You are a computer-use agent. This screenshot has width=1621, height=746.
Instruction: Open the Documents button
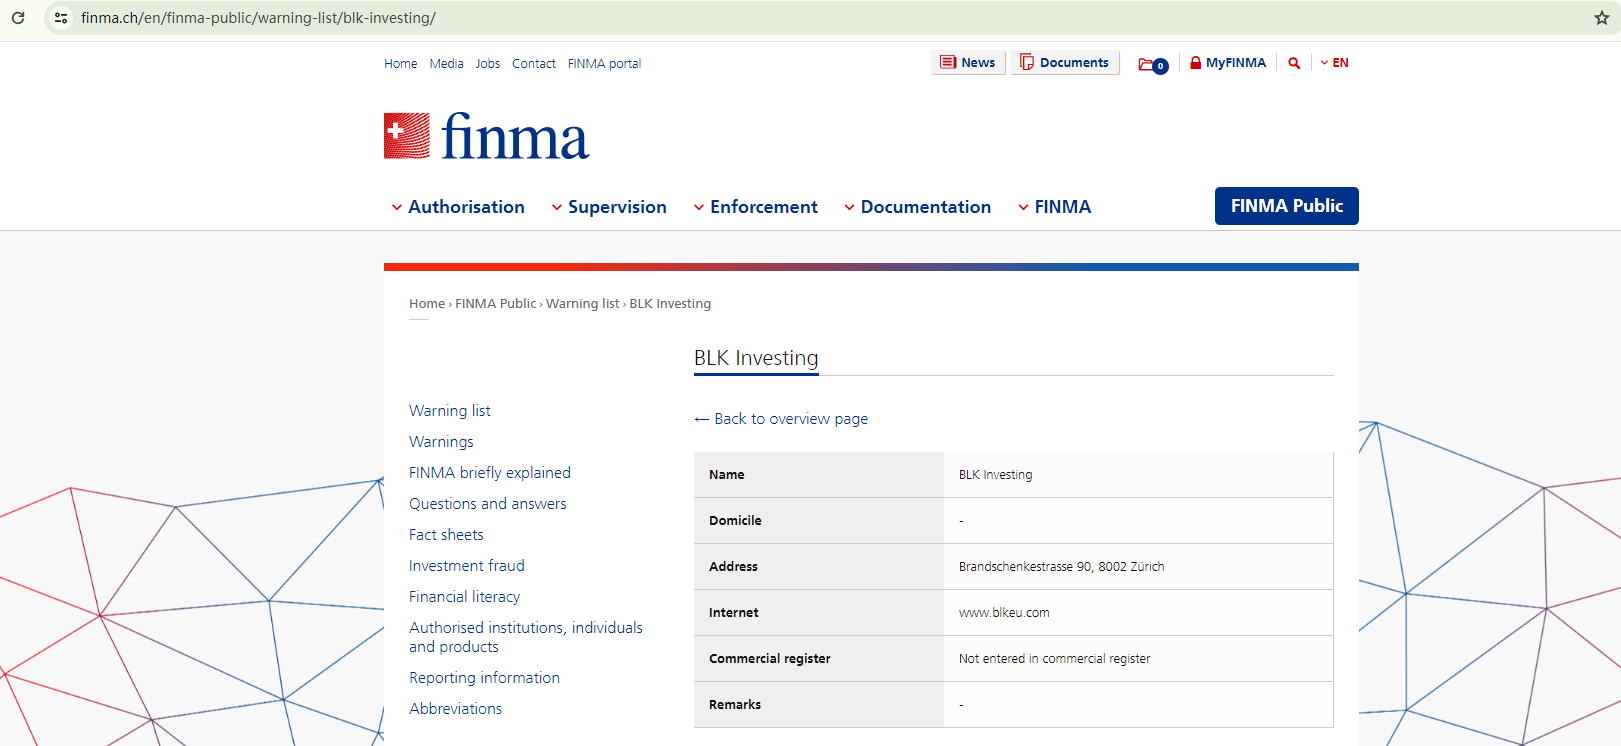coord(1064,63)
